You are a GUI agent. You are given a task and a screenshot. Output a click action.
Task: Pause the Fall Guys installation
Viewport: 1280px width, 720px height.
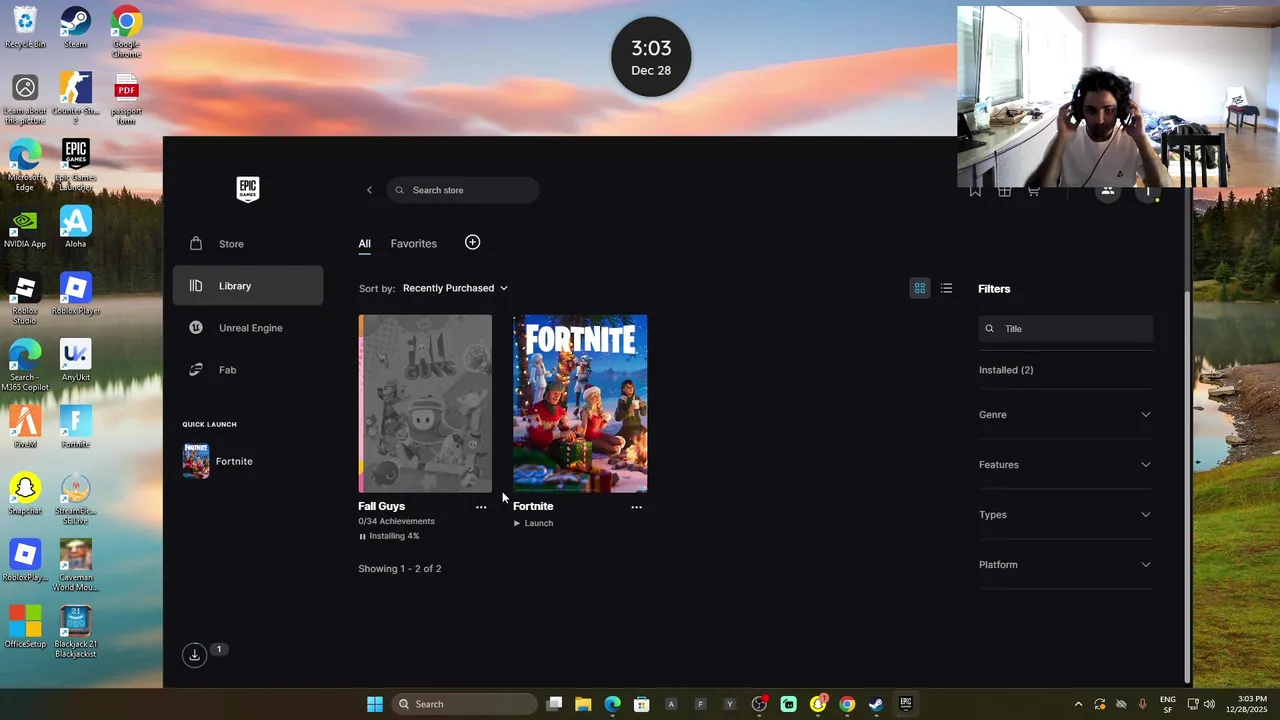click(x=362, y=536)
